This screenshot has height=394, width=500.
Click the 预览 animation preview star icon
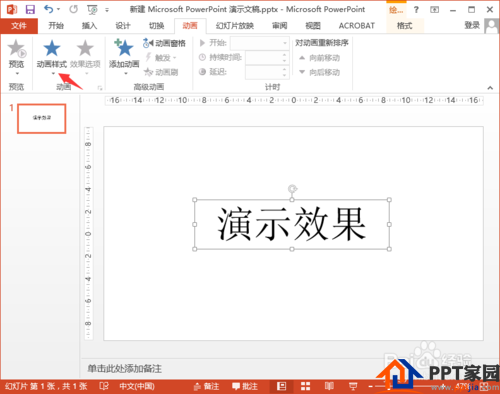[x=17, y=48]
